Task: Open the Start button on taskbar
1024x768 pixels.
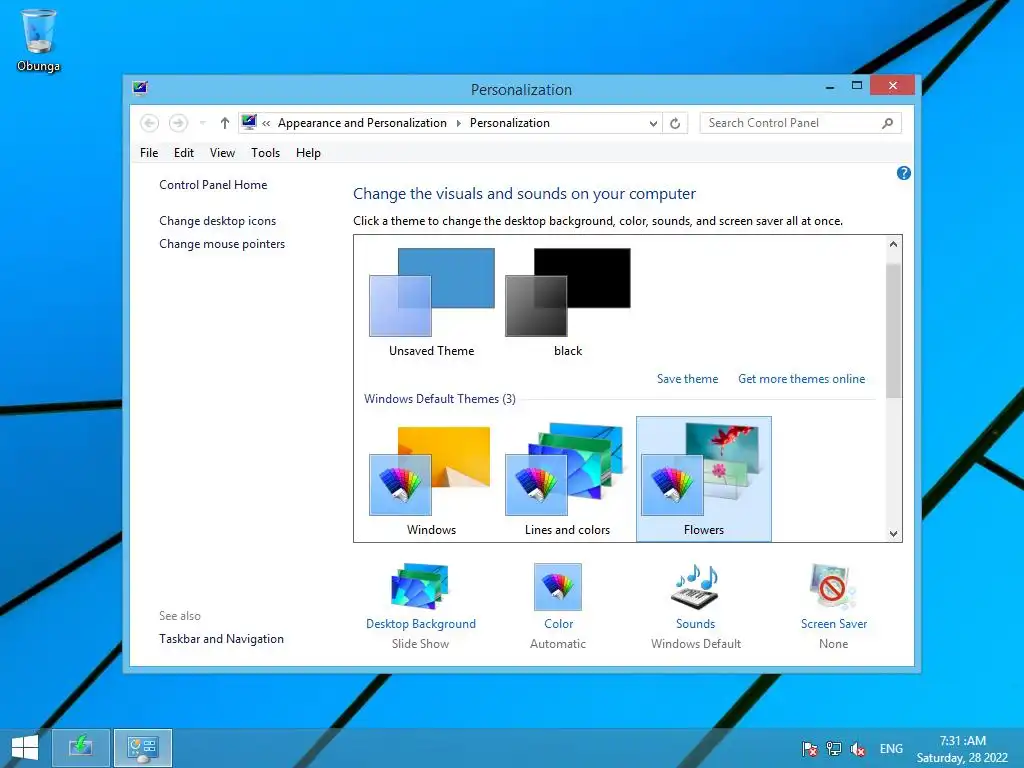Action: 25,748
